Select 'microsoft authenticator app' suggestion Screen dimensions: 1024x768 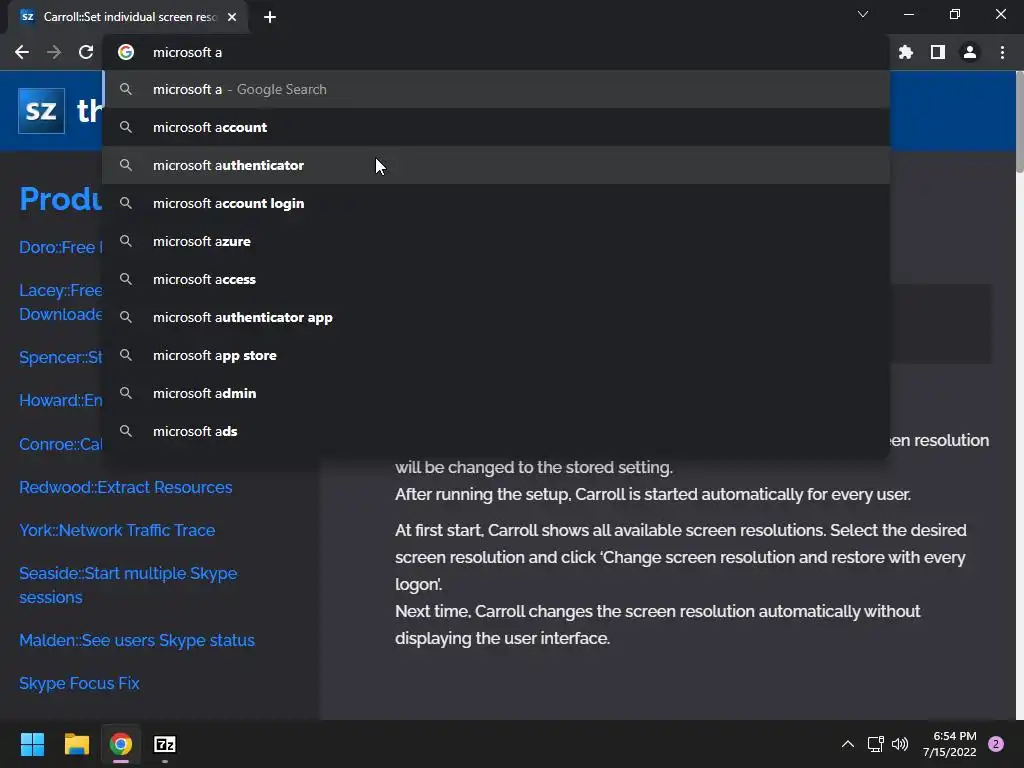click(x=496, y=317)
